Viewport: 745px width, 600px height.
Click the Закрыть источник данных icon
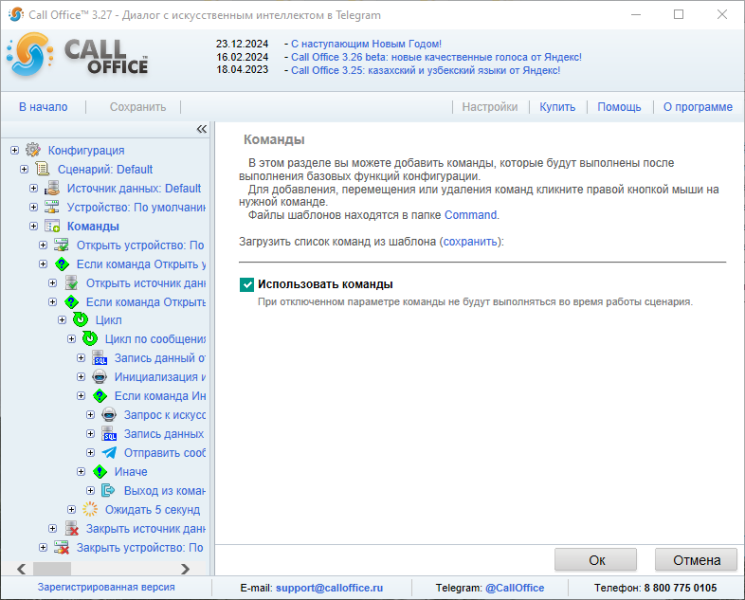click(x=71, y=528)
